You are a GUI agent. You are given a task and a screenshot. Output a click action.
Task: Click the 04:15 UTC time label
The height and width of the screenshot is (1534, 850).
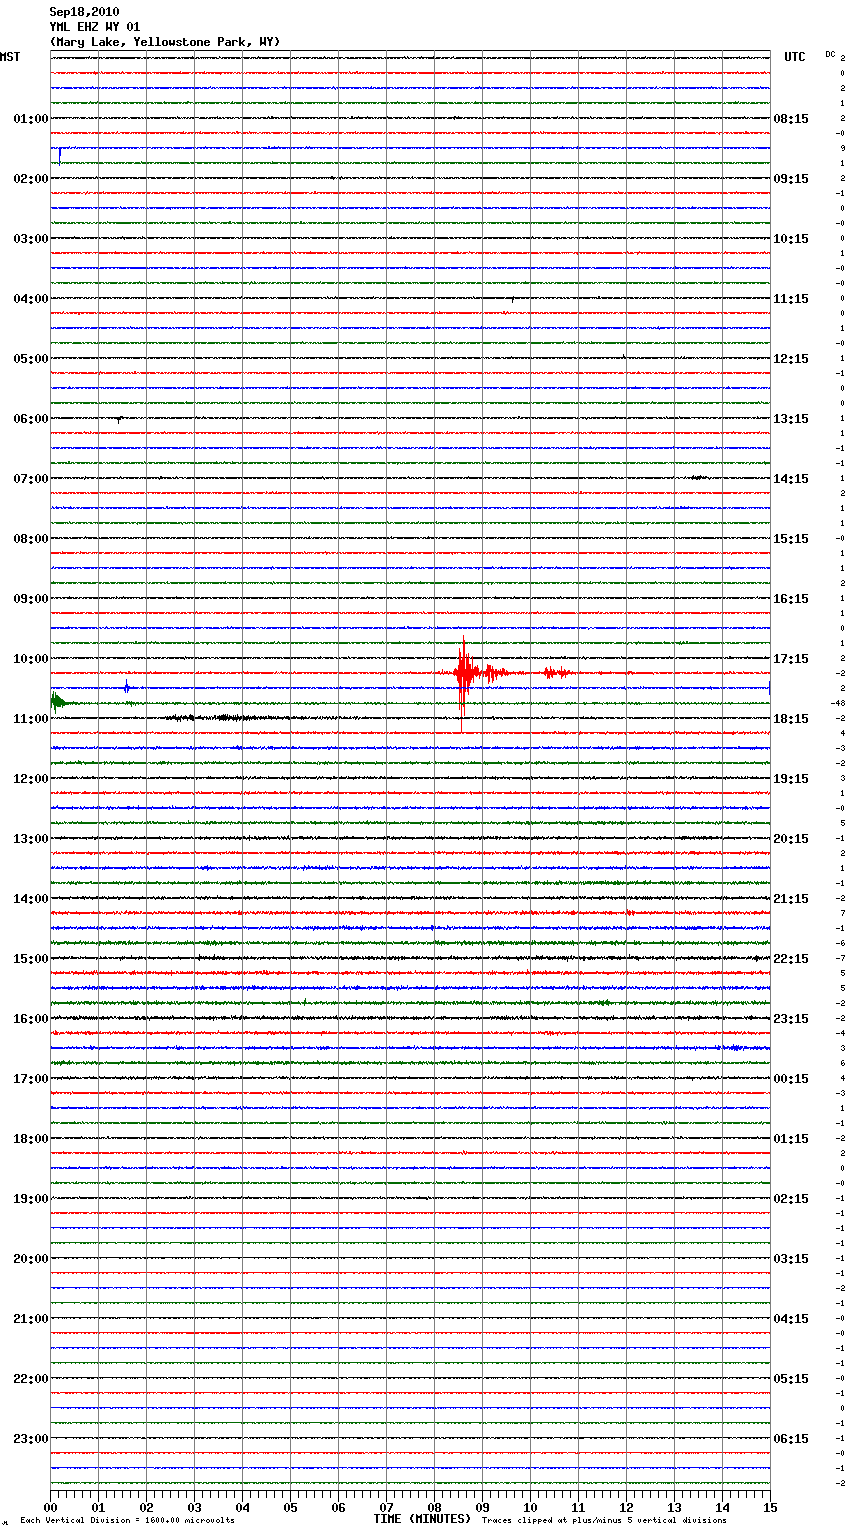click(x=791, y=1319)
